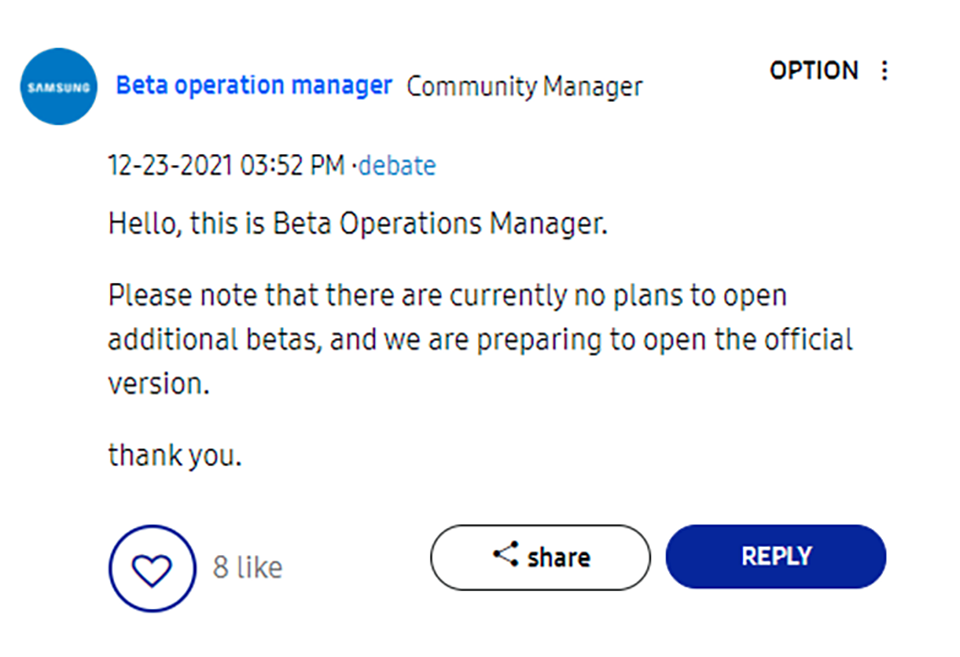960x657 pixels.
Task: Click the "thank you." closing text
Action: (175, 455)
